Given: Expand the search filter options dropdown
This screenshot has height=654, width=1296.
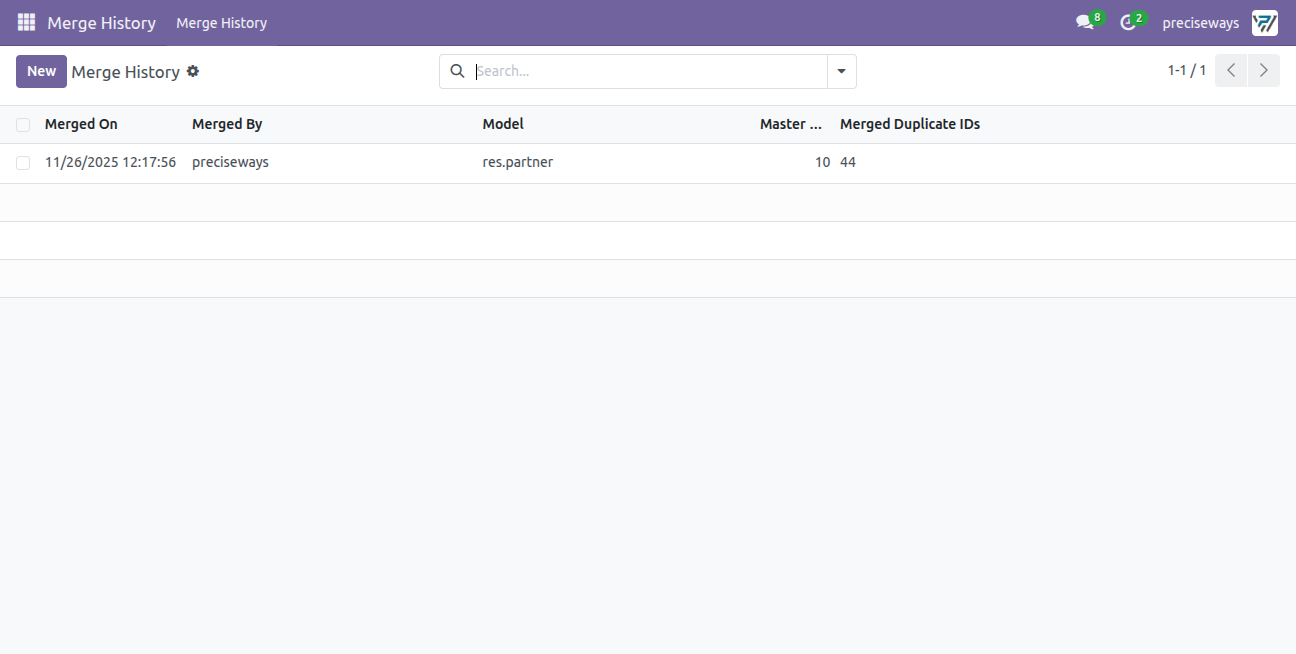Looking at the screenshot, I should [841, 71].
